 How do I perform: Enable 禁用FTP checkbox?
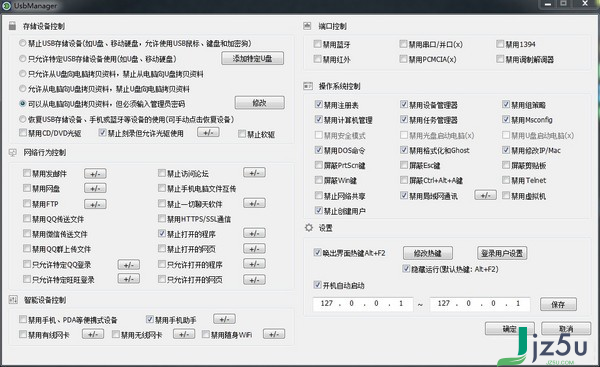click(27, 203)
